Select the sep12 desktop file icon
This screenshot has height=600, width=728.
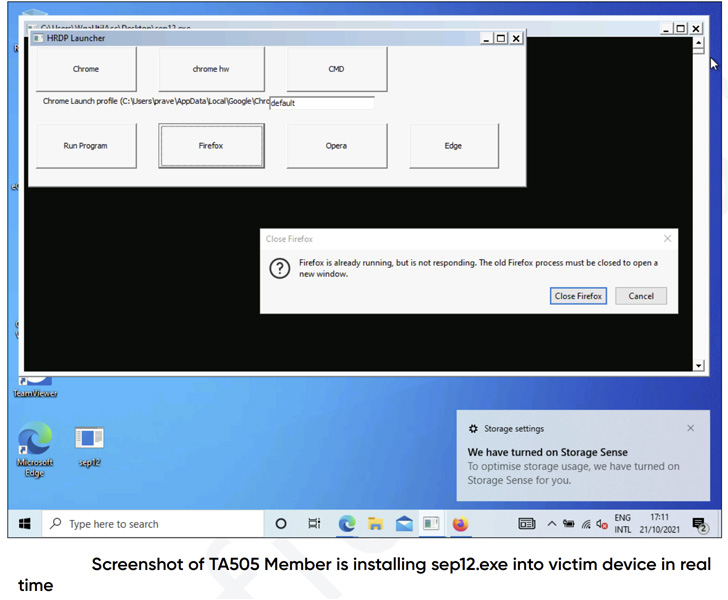click(89, 440)
